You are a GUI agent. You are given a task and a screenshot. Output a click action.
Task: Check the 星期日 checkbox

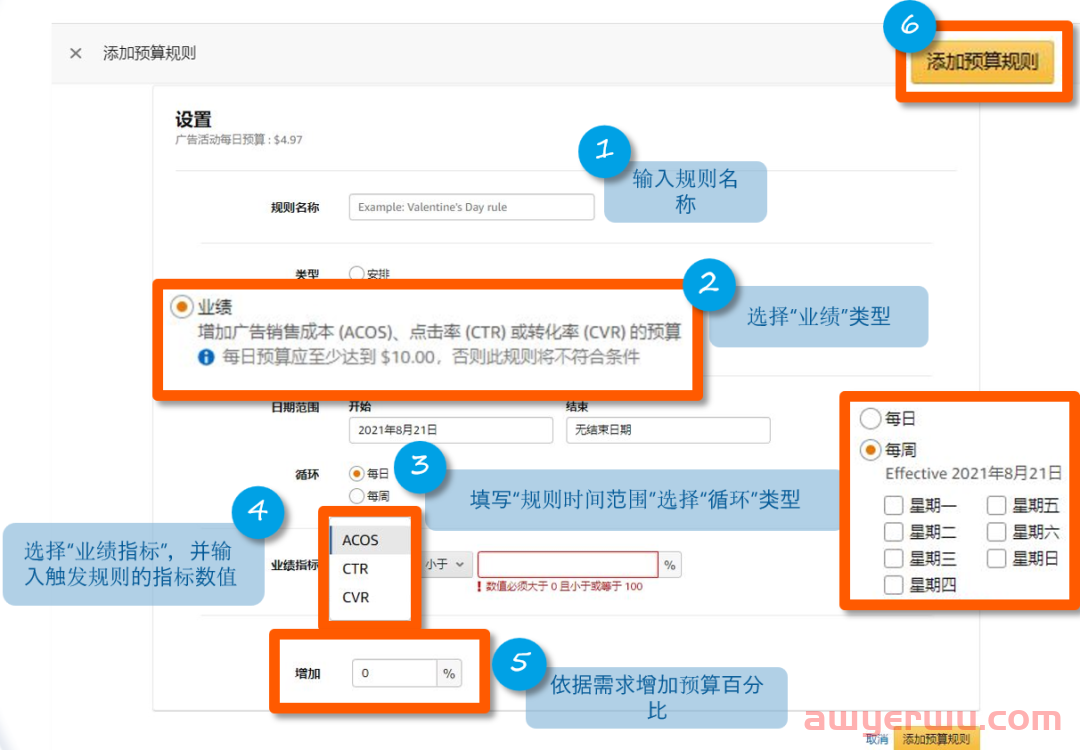(x=996, y=558)
